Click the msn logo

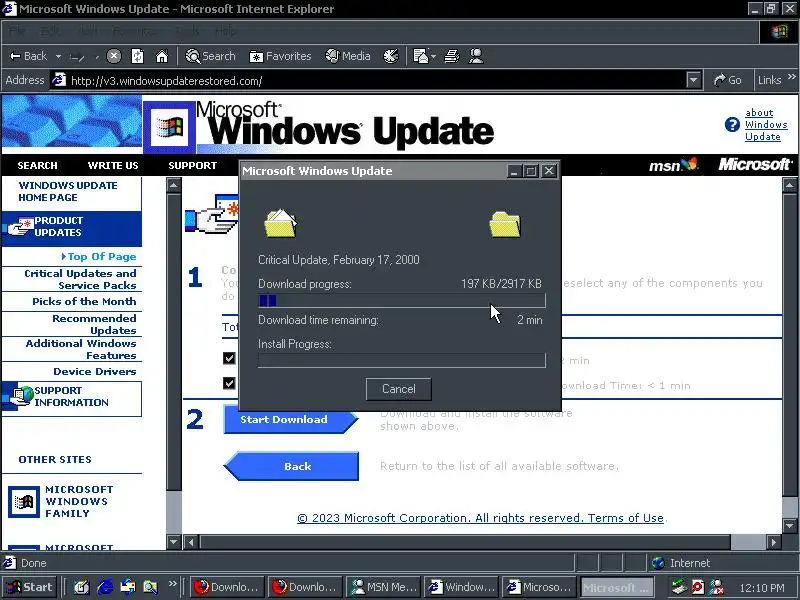[673, 165]
